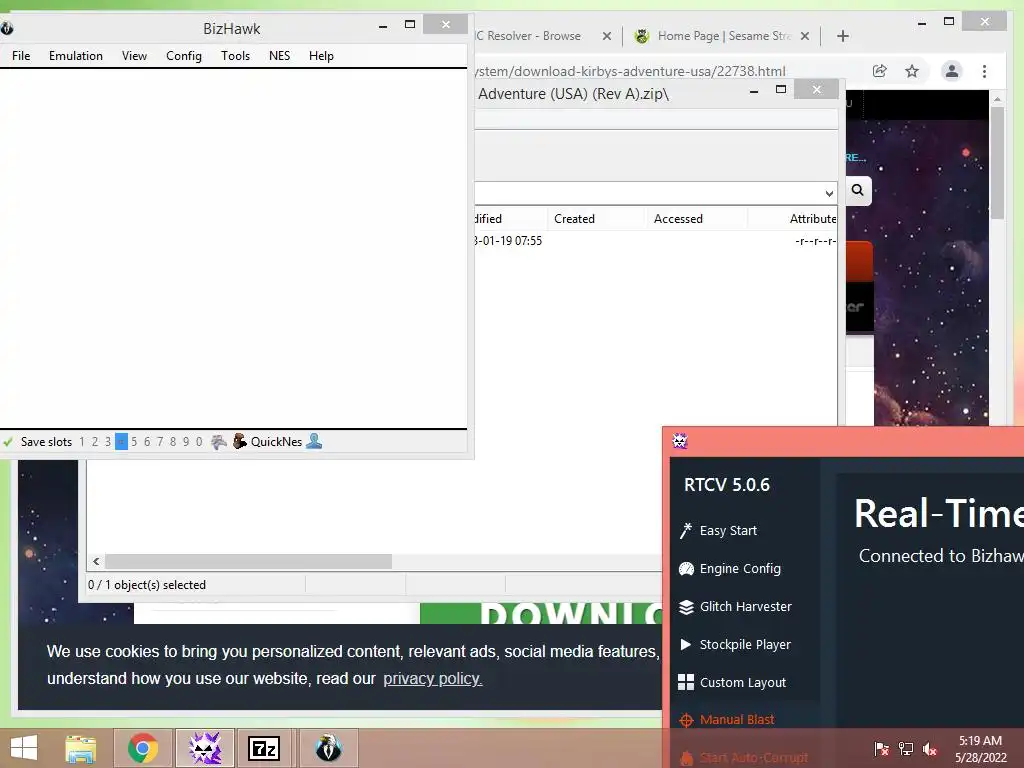Open Chrome's three-dot menu
Viewport: 1024px width, 768px height.
coord(984,71)
